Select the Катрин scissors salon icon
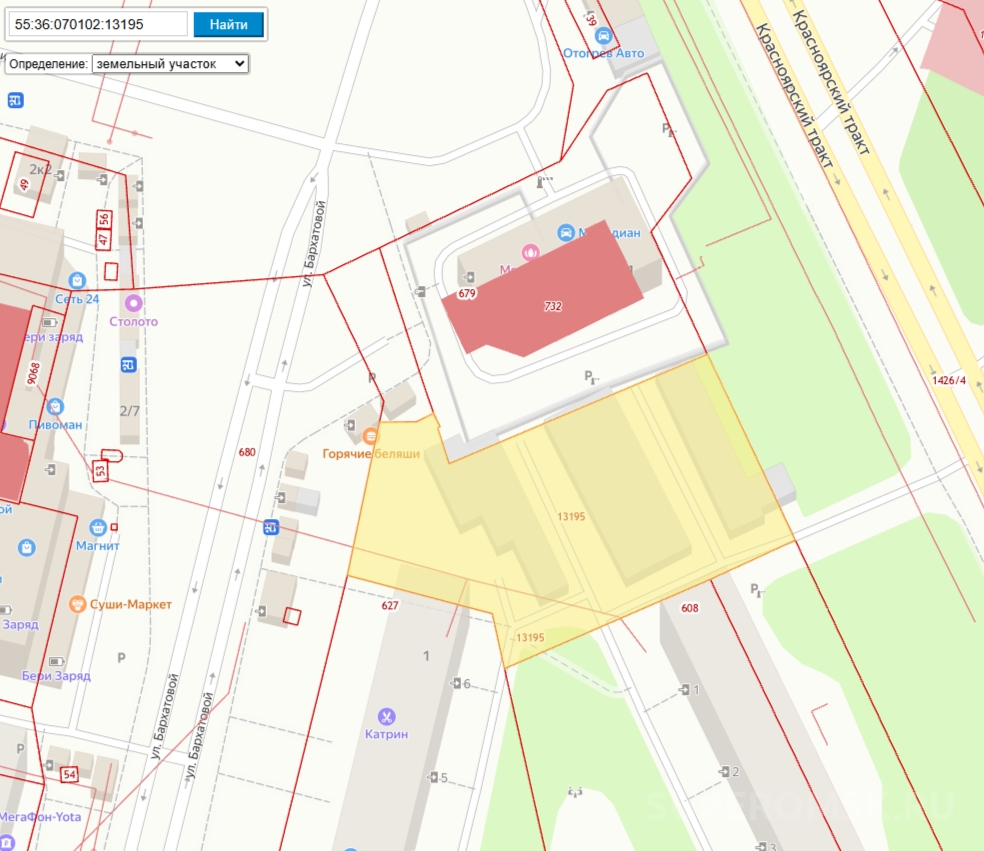 pos(386,716)
